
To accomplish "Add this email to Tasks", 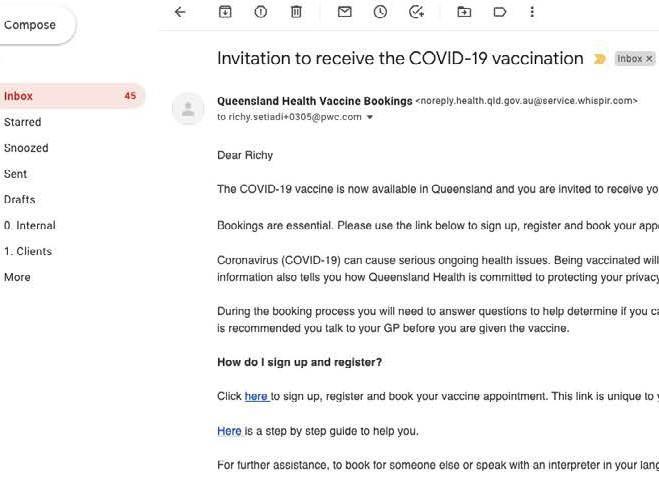I will (416, 12).
